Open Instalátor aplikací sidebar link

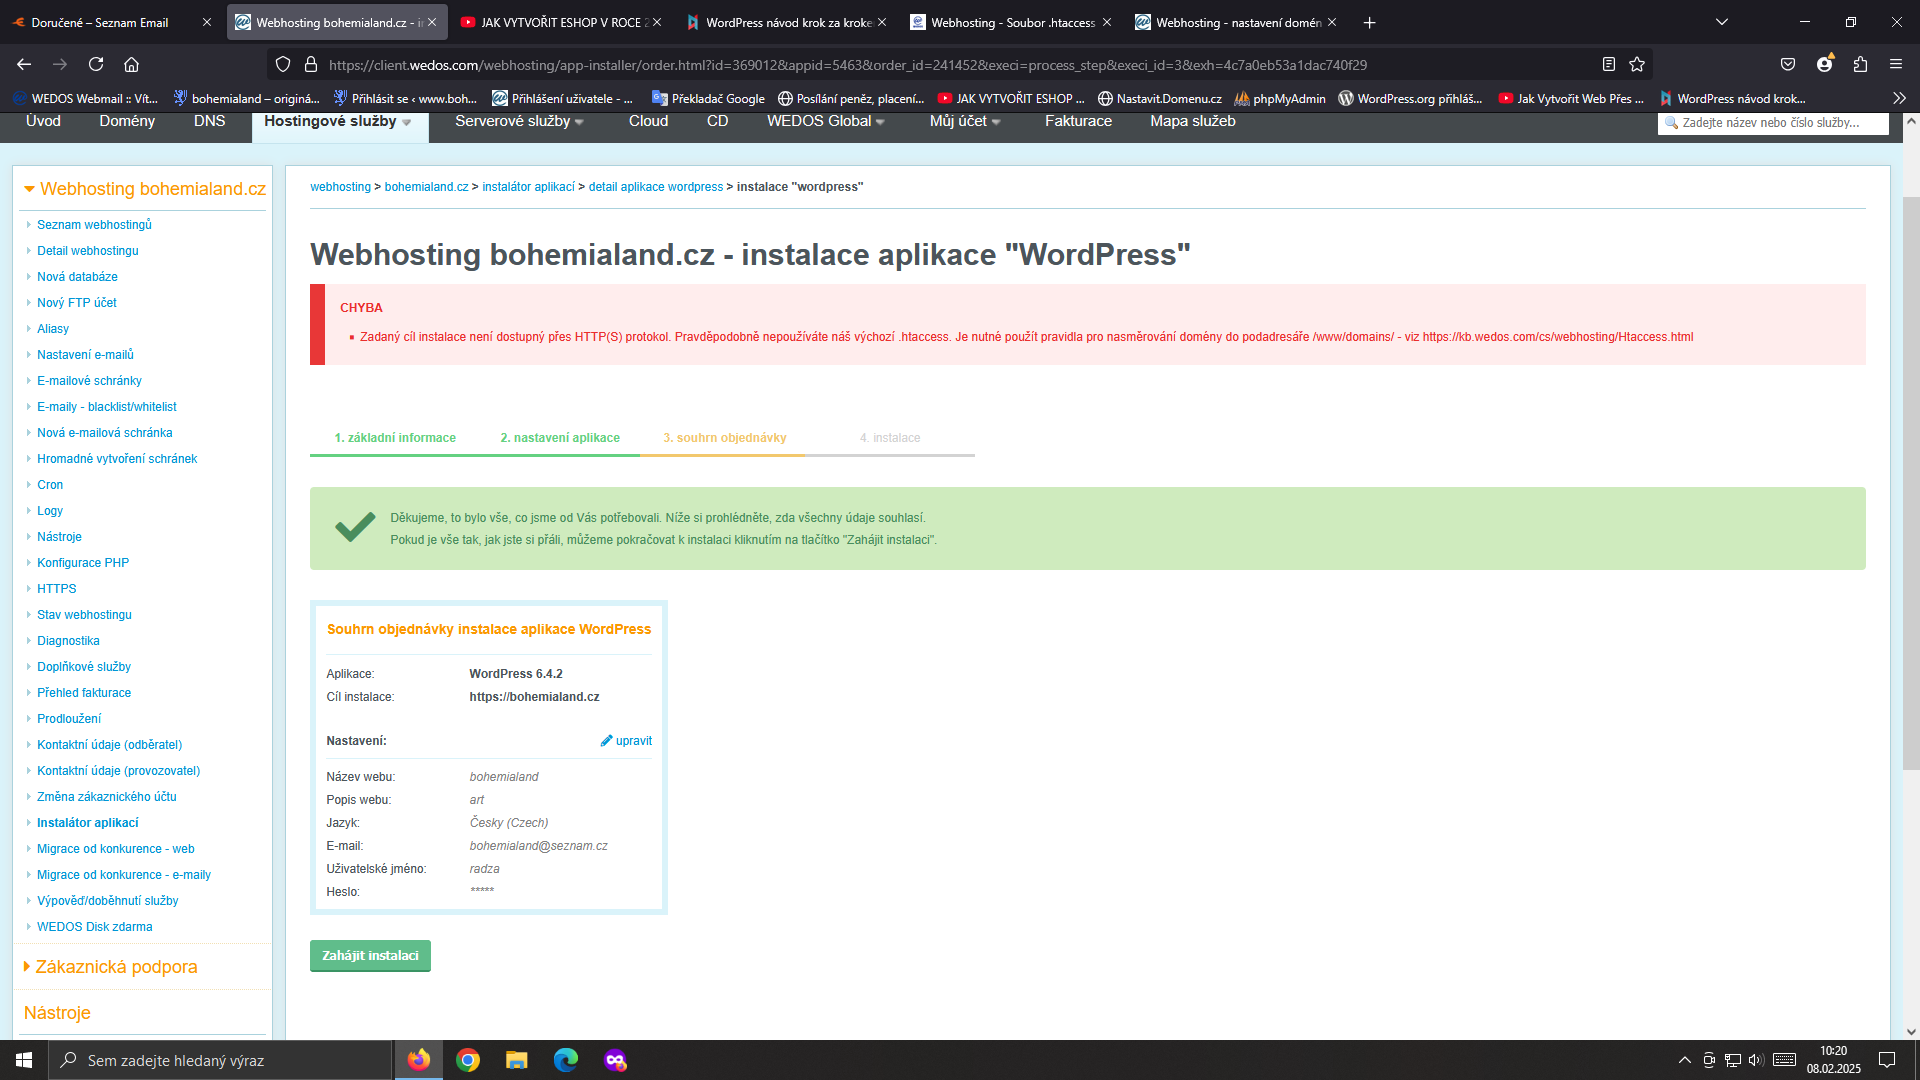(x=88, y=823)
